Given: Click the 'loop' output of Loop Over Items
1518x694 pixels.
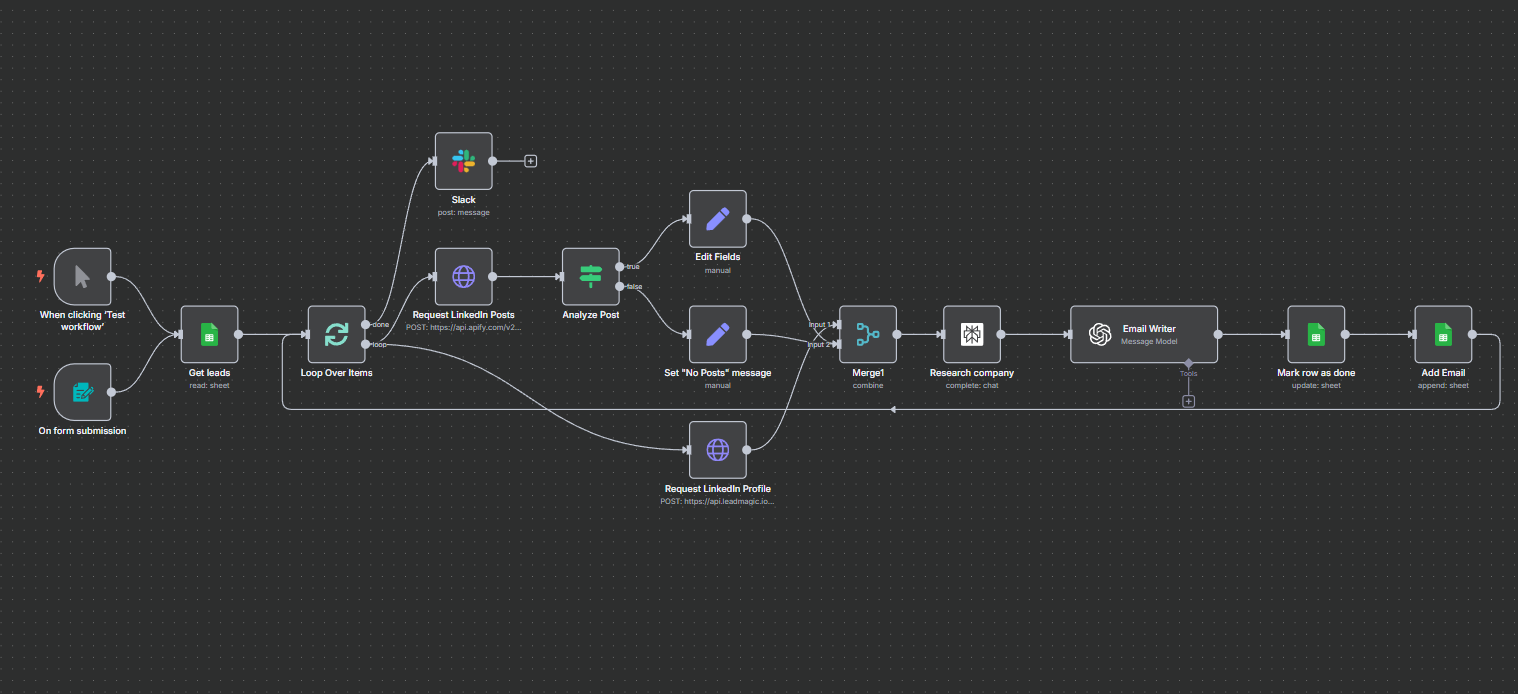Looking at the screenshot, I should (366, 344).
